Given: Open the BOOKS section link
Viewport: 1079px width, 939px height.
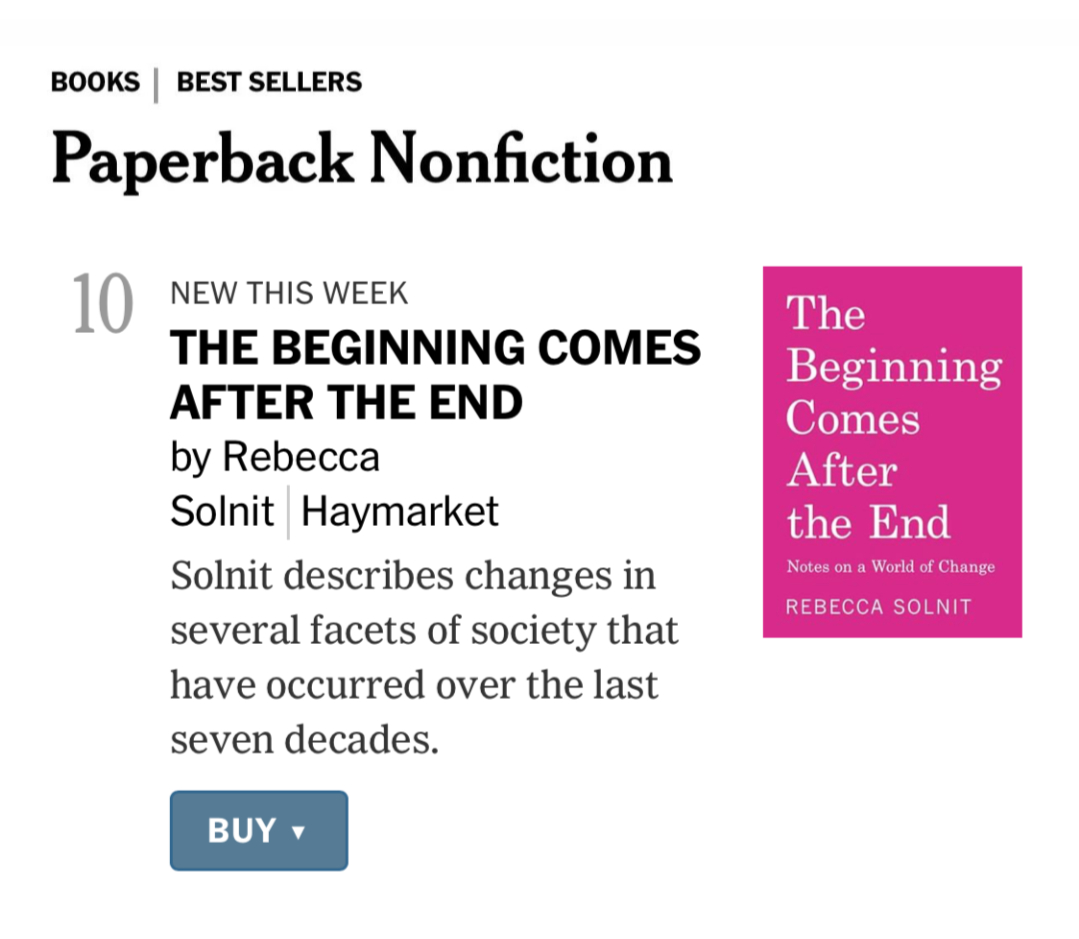Looking at the screenshot, I should click(x=95, y=82).
